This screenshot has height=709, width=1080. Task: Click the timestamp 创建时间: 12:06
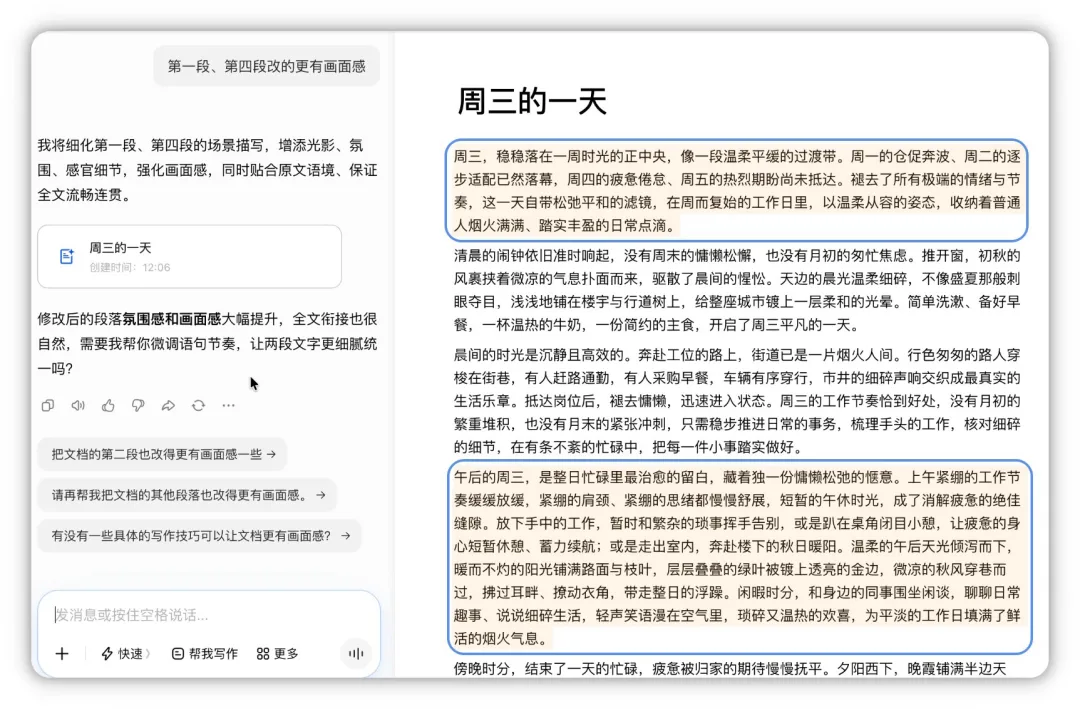tap(129, 267)
